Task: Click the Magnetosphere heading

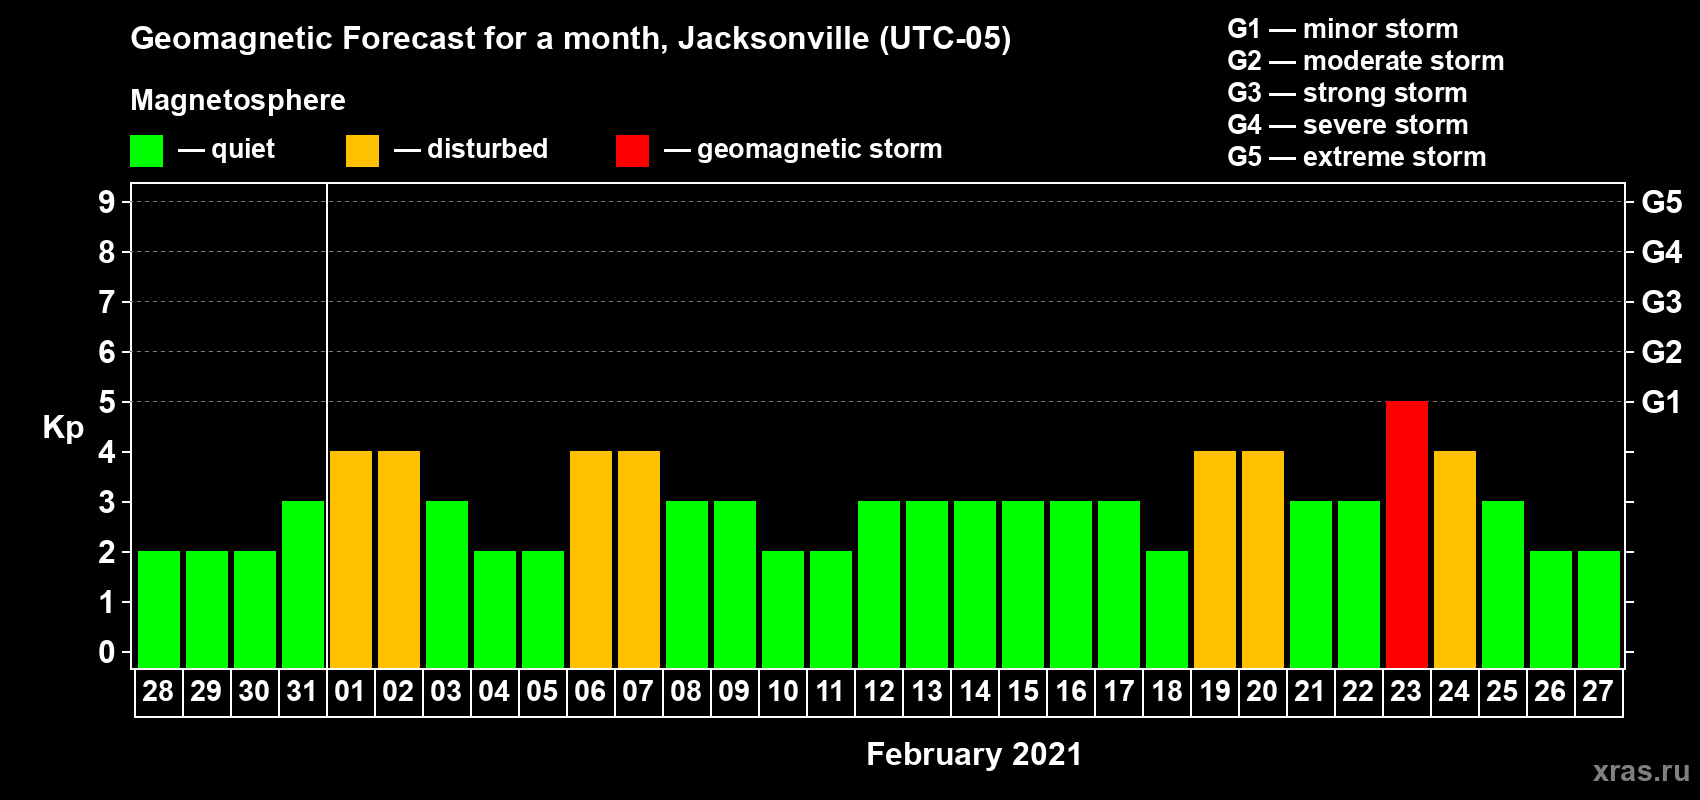Action: [x=238, y=101]
